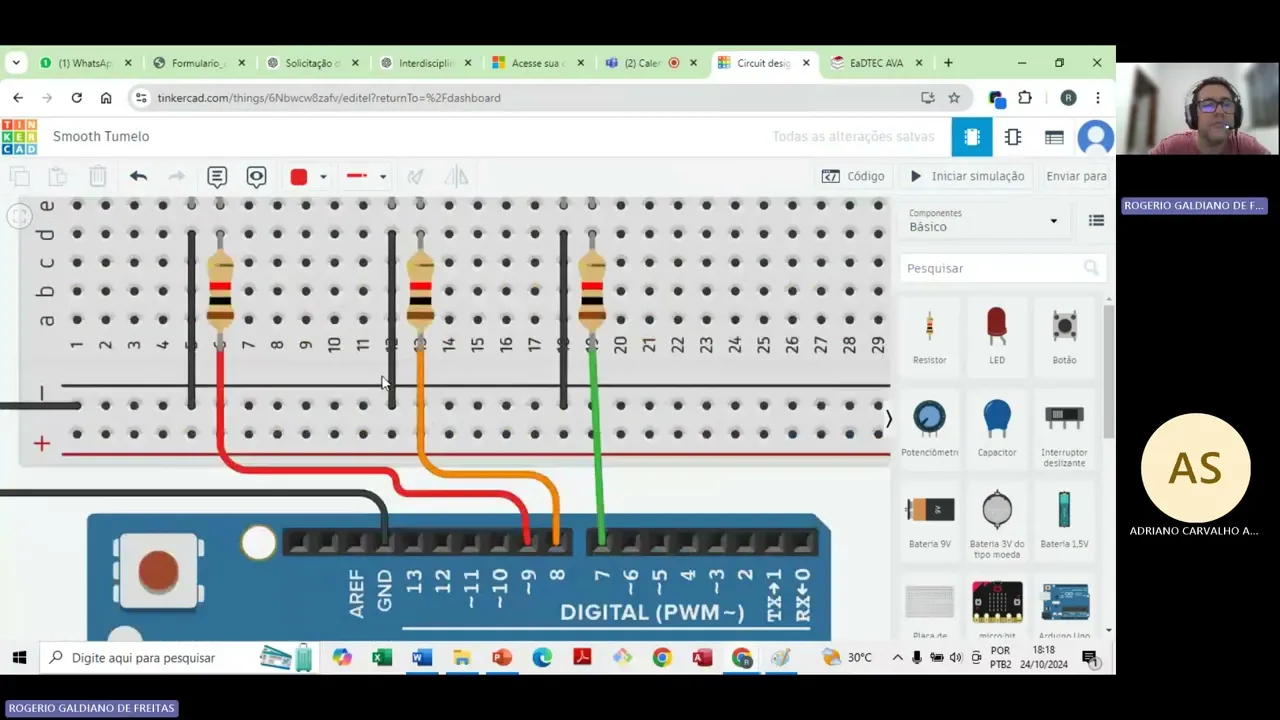Click the redo arrow in the toolbar
1280x720 pixels.
tap(176, 176)
